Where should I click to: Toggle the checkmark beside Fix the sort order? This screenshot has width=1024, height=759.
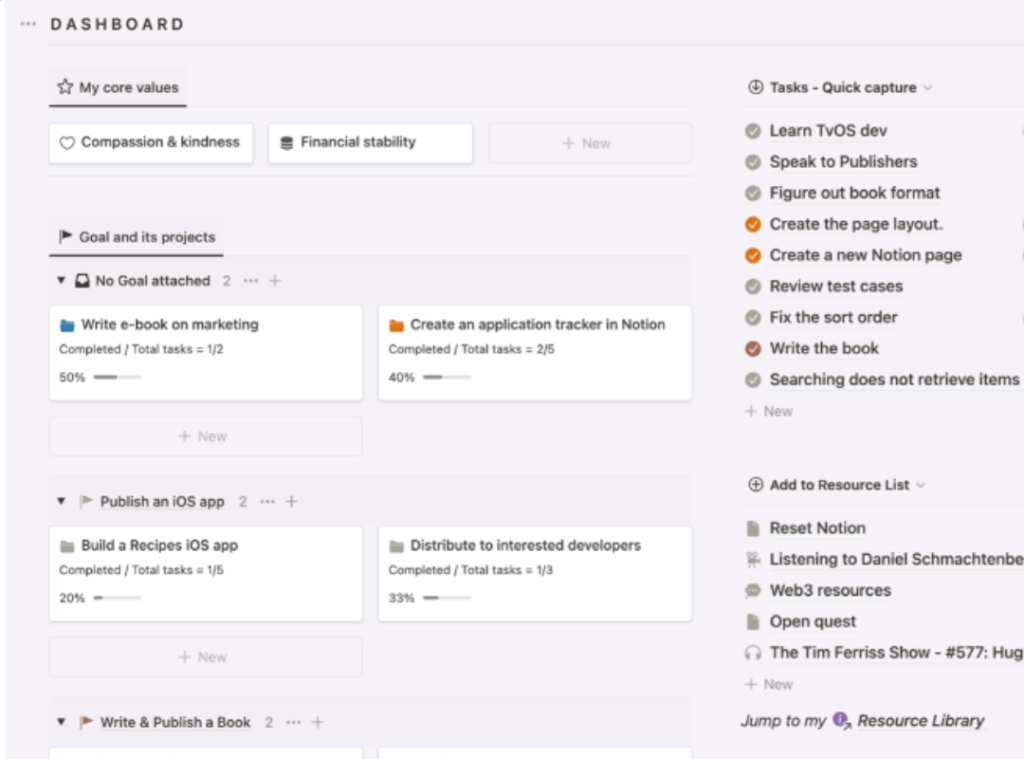753,317
